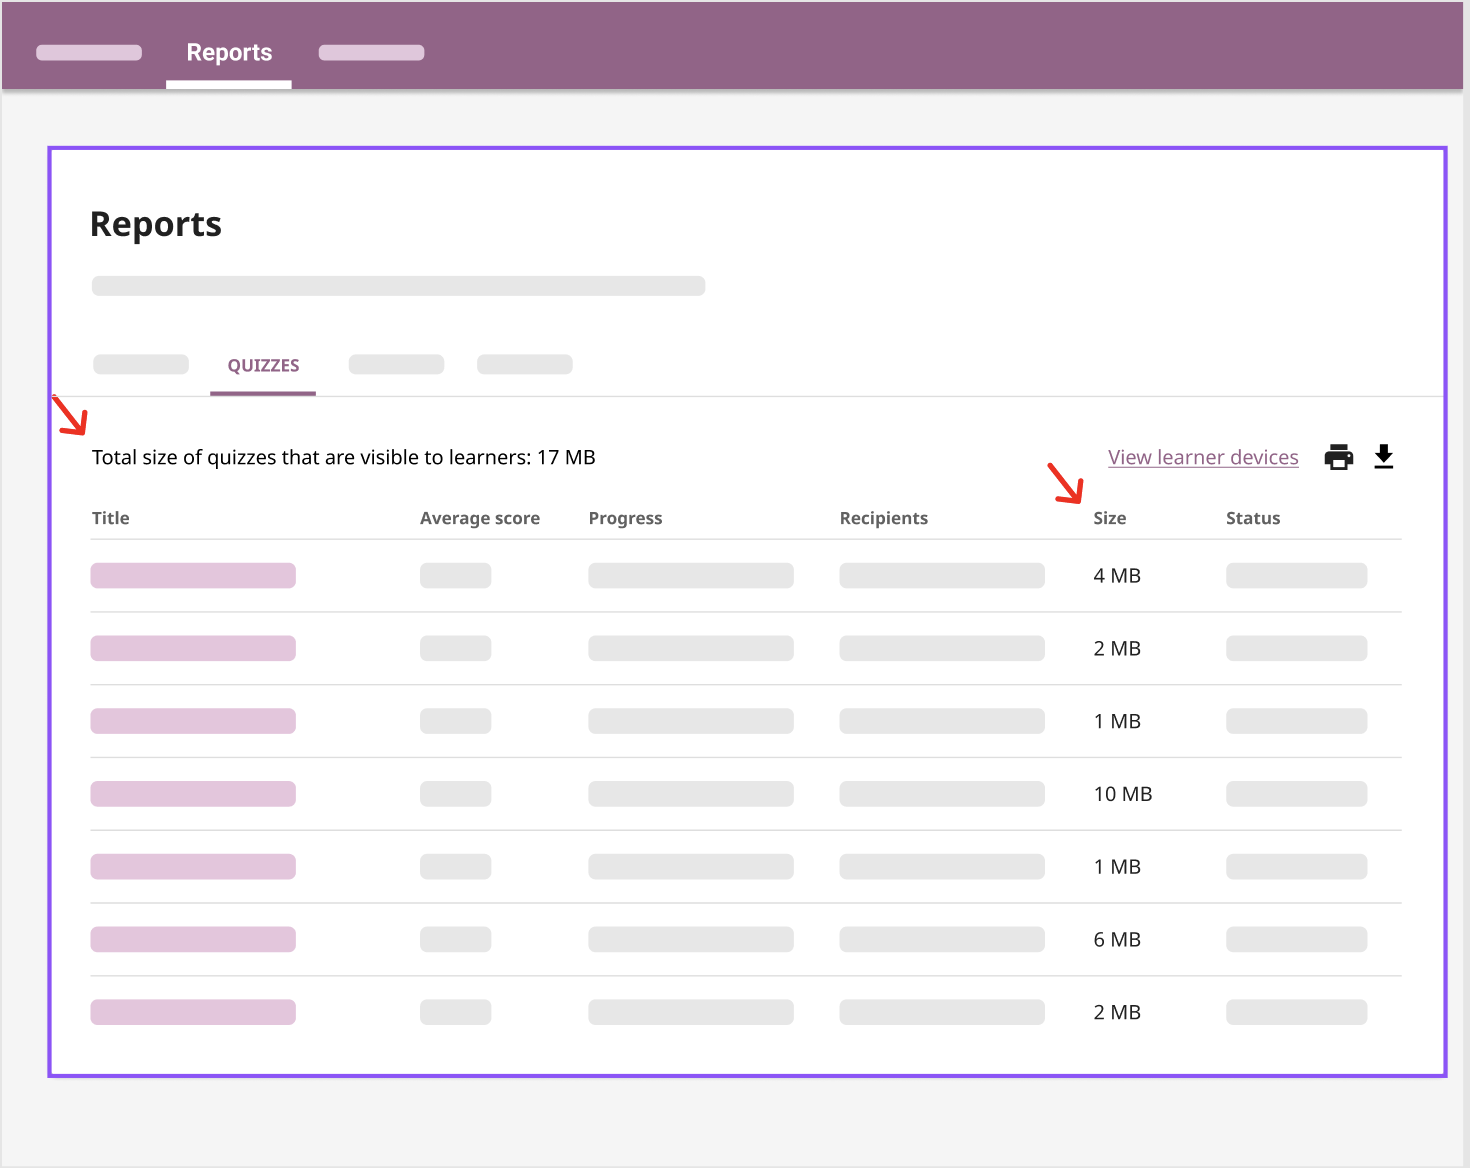Screen dimensions: 1470x1168
Task: Click the 6 MB size value
Action: tap(1116, 939)
